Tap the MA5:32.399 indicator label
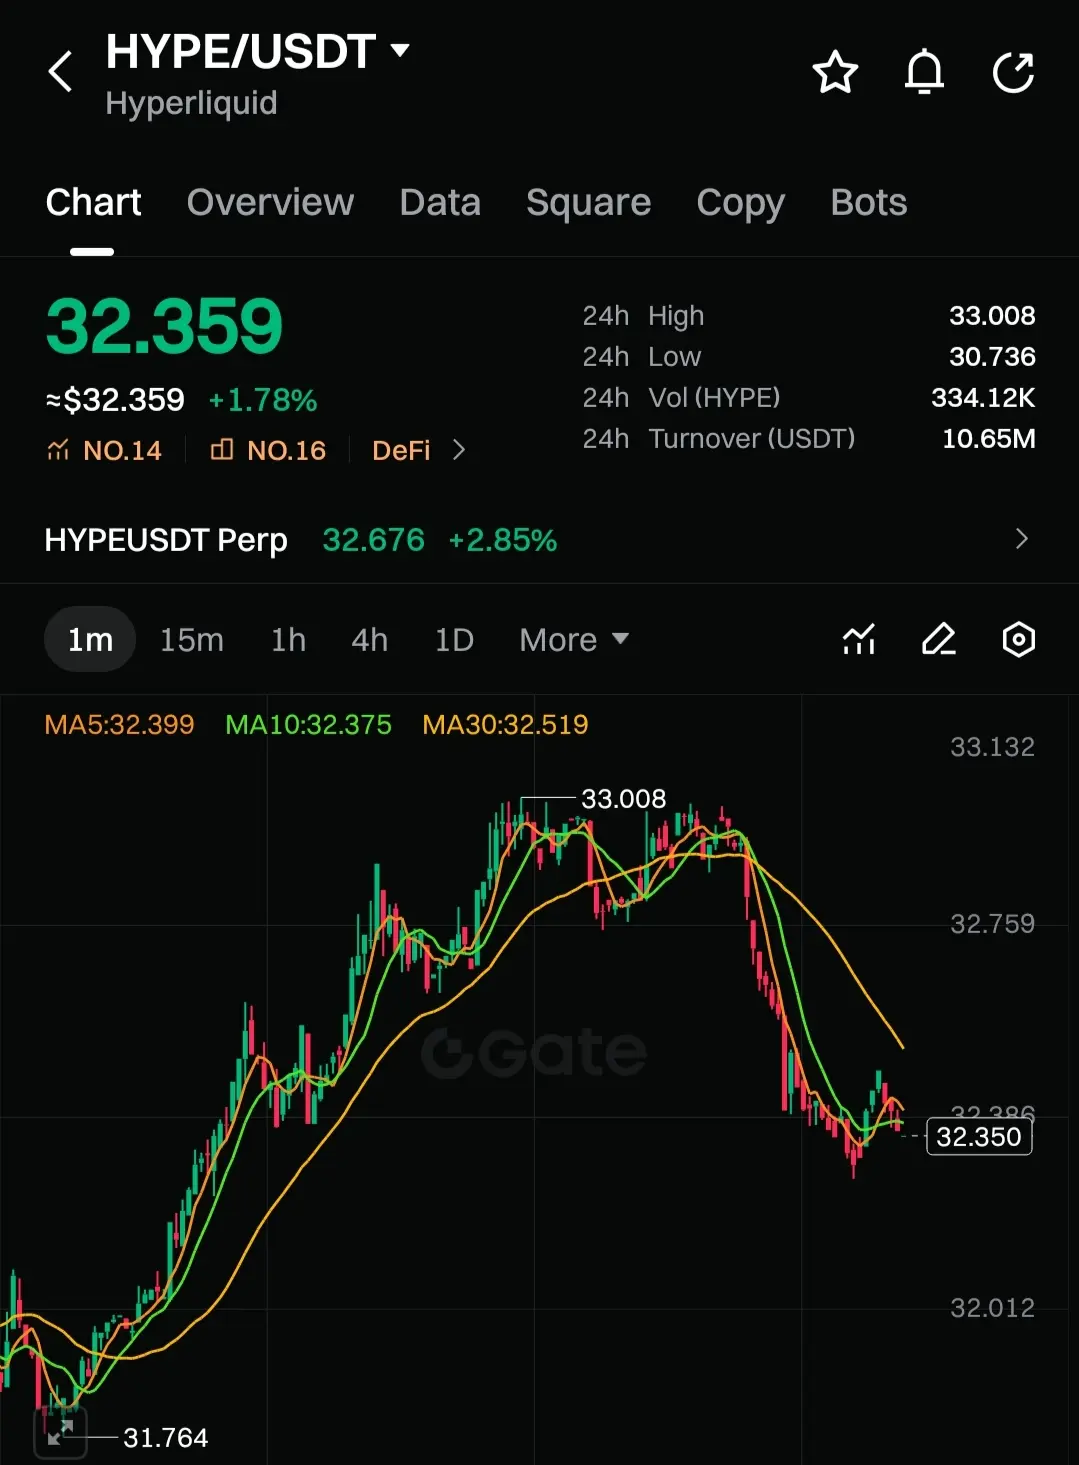 pos(119,724)
